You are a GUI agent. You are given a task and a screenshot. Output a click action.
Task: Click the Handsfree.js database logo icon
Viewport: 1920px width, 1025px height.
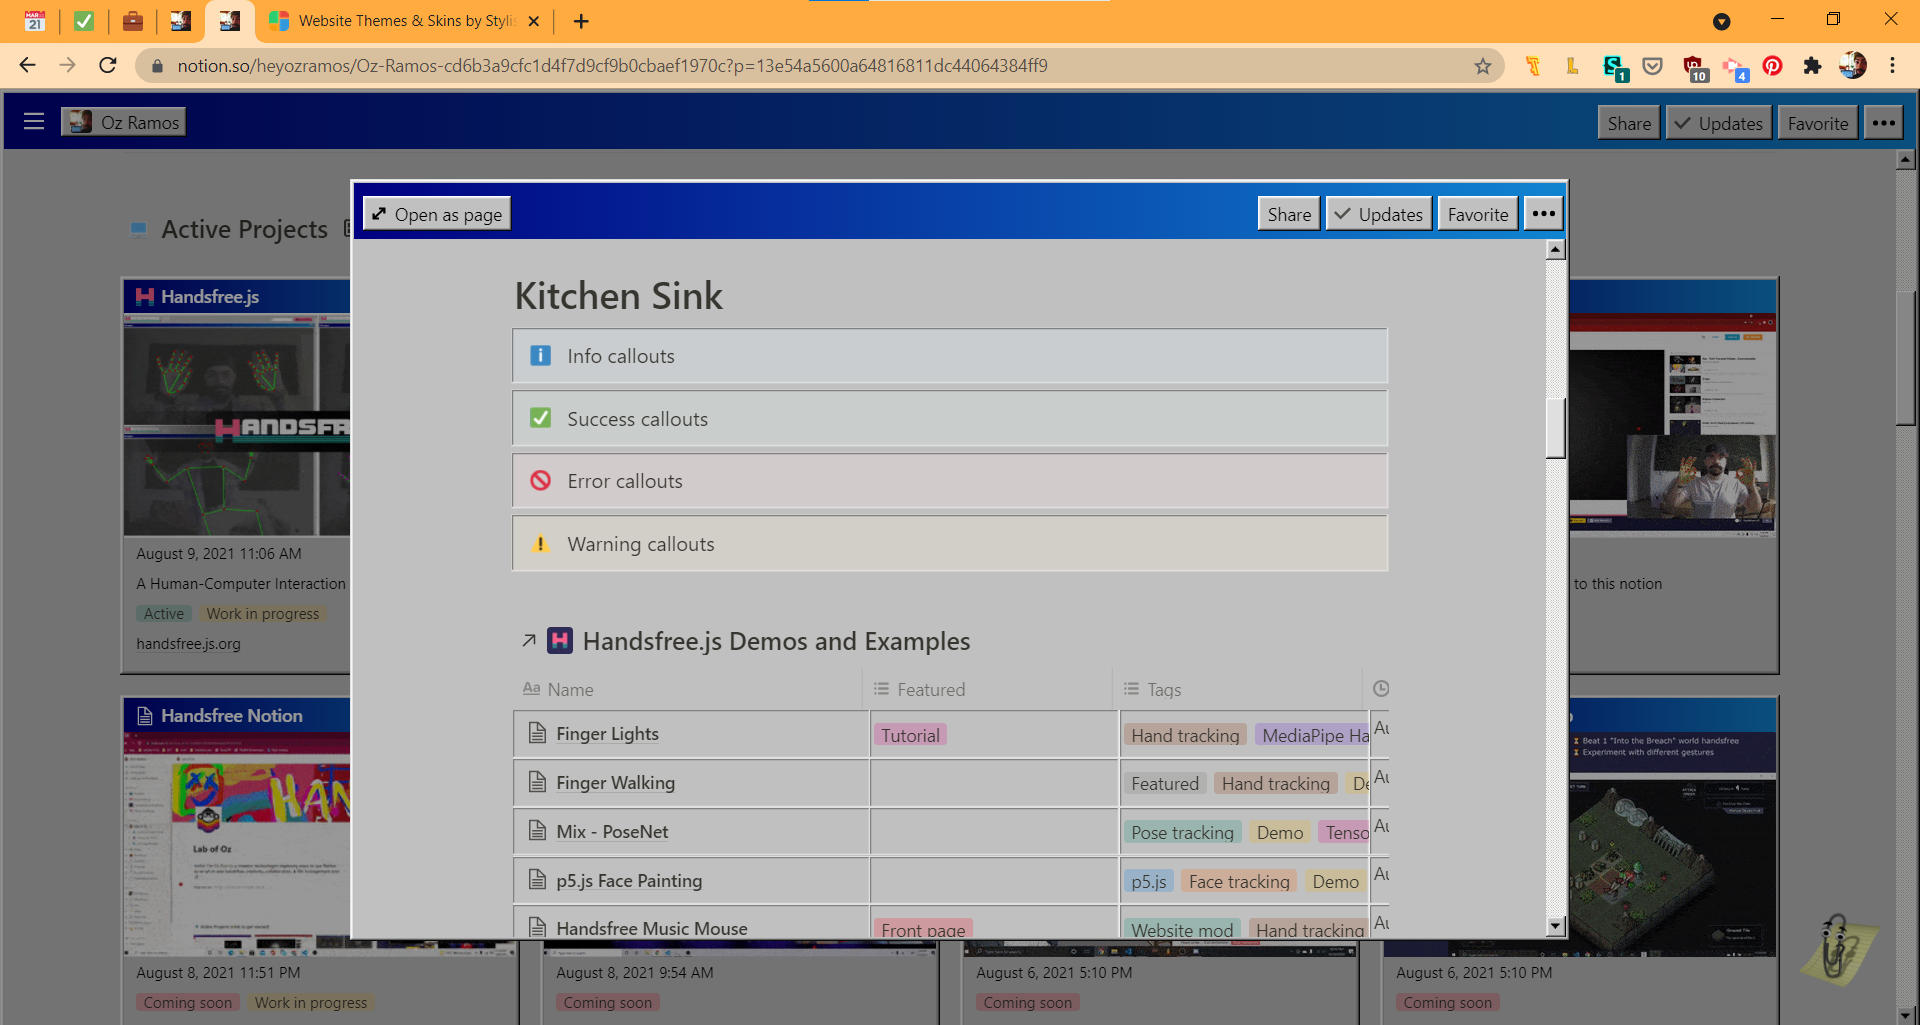[560, 641]
